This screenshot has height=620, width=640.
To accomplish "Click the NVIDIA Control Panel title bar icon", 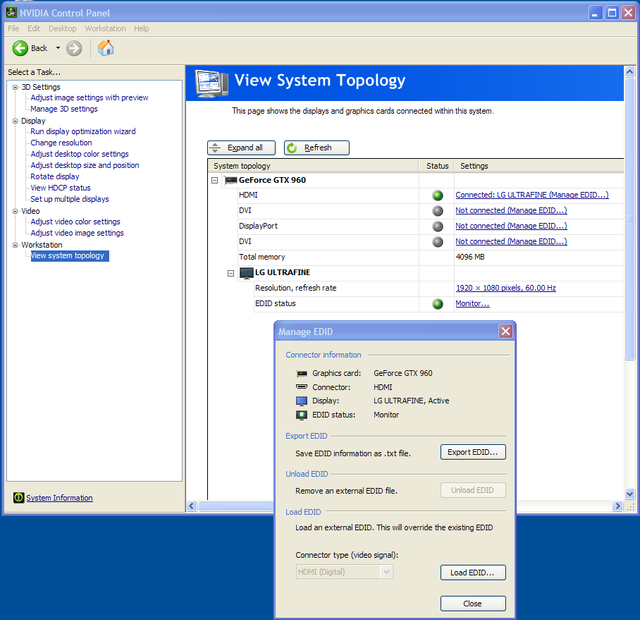I will tap(11, 13).
